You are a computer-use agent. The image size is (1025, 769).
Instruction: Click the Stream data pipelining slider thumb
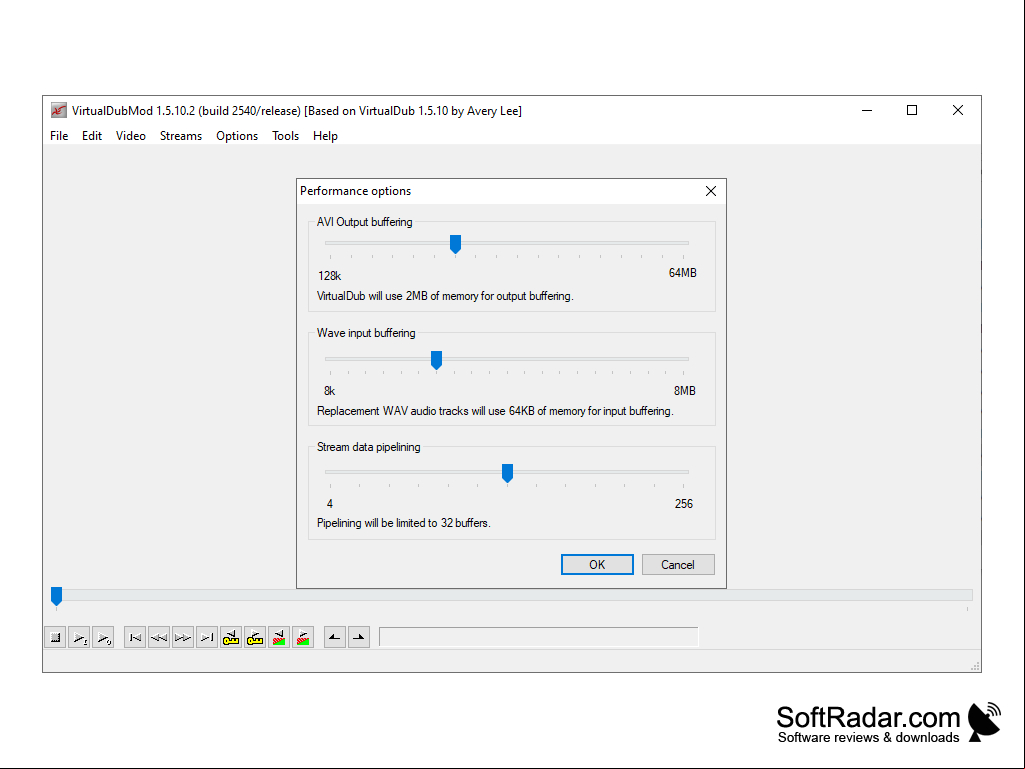tap(507, 473)
